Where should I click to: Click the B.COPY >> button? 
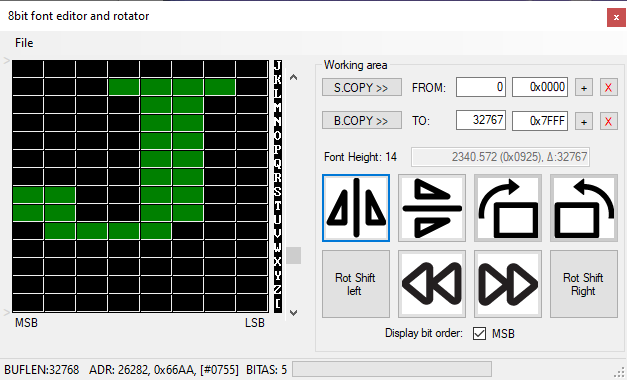(x=362, y=120)
